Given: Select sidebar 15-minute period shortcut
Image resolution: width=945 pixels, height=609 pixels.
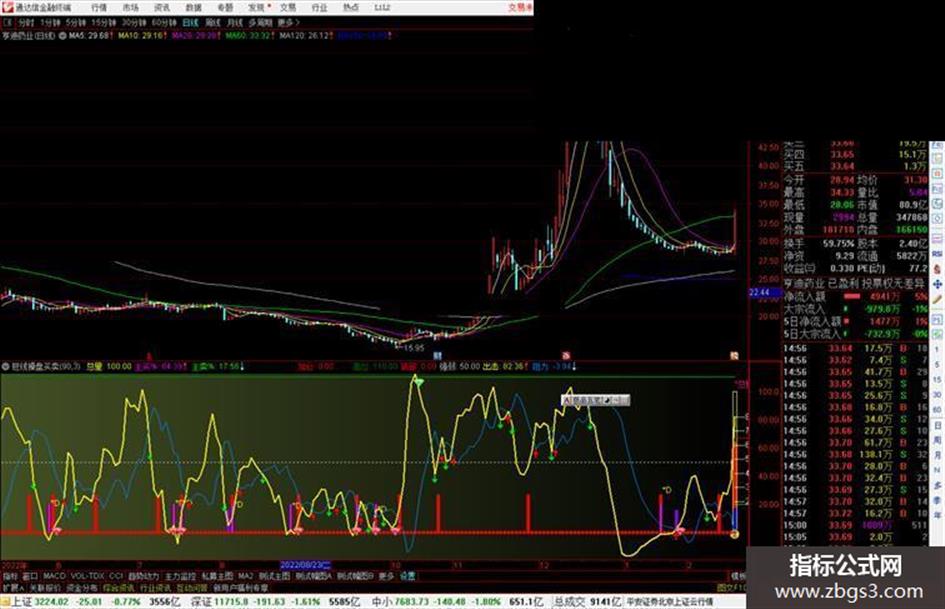Looking at the screenshot, I should click(937, 380).
